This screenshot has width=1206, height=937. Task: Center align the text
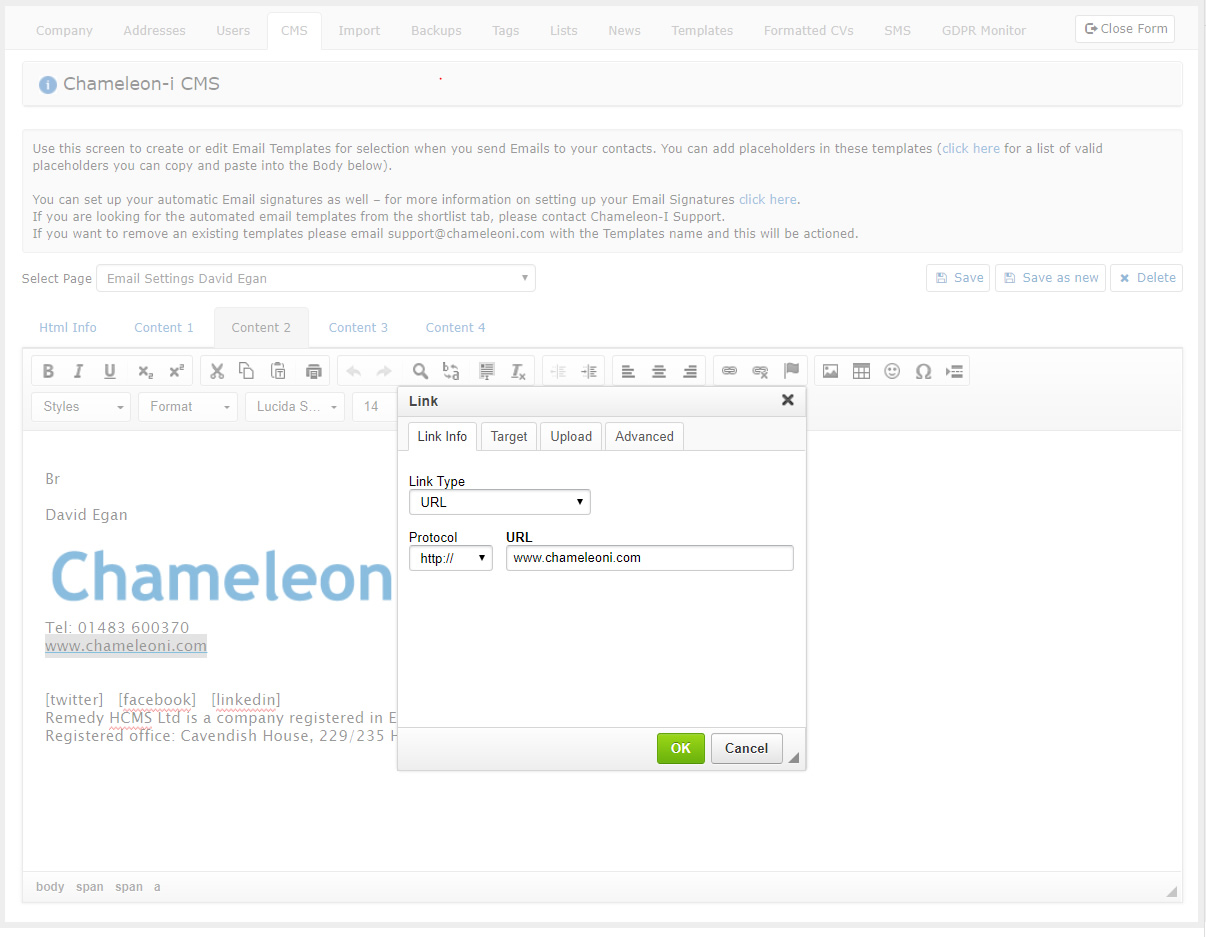[659, 371]
